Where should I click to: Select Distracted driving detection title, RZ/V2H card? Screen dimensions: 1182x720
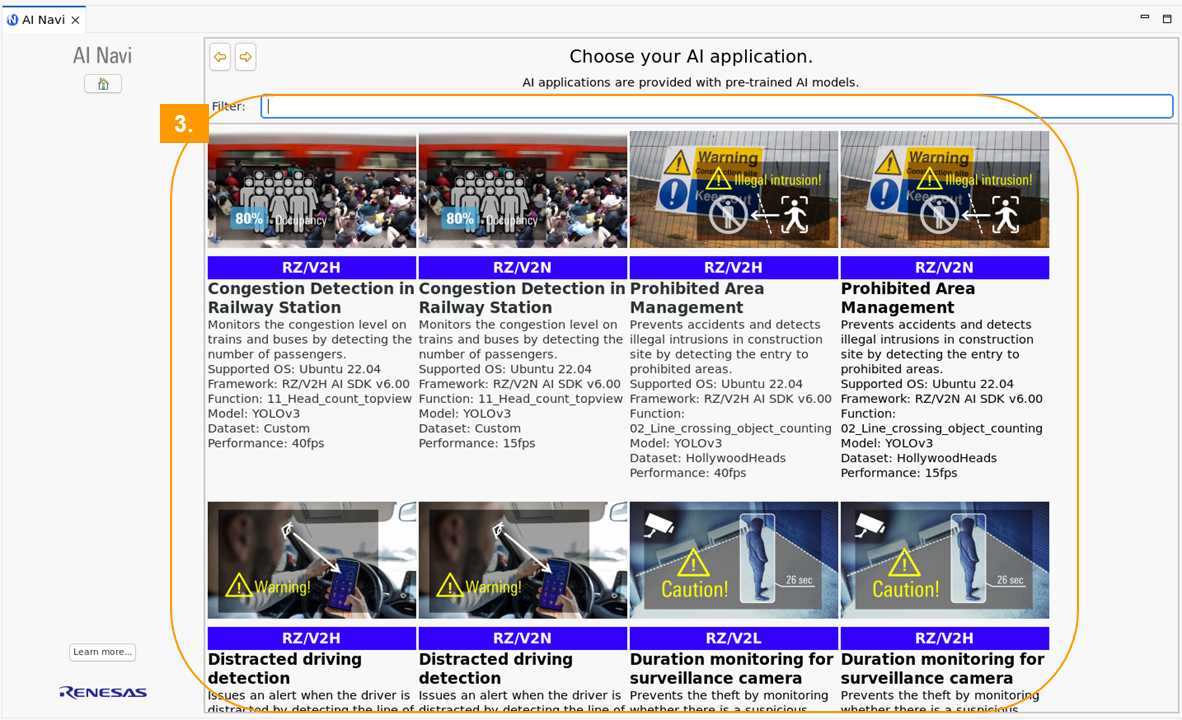[285, 669]
